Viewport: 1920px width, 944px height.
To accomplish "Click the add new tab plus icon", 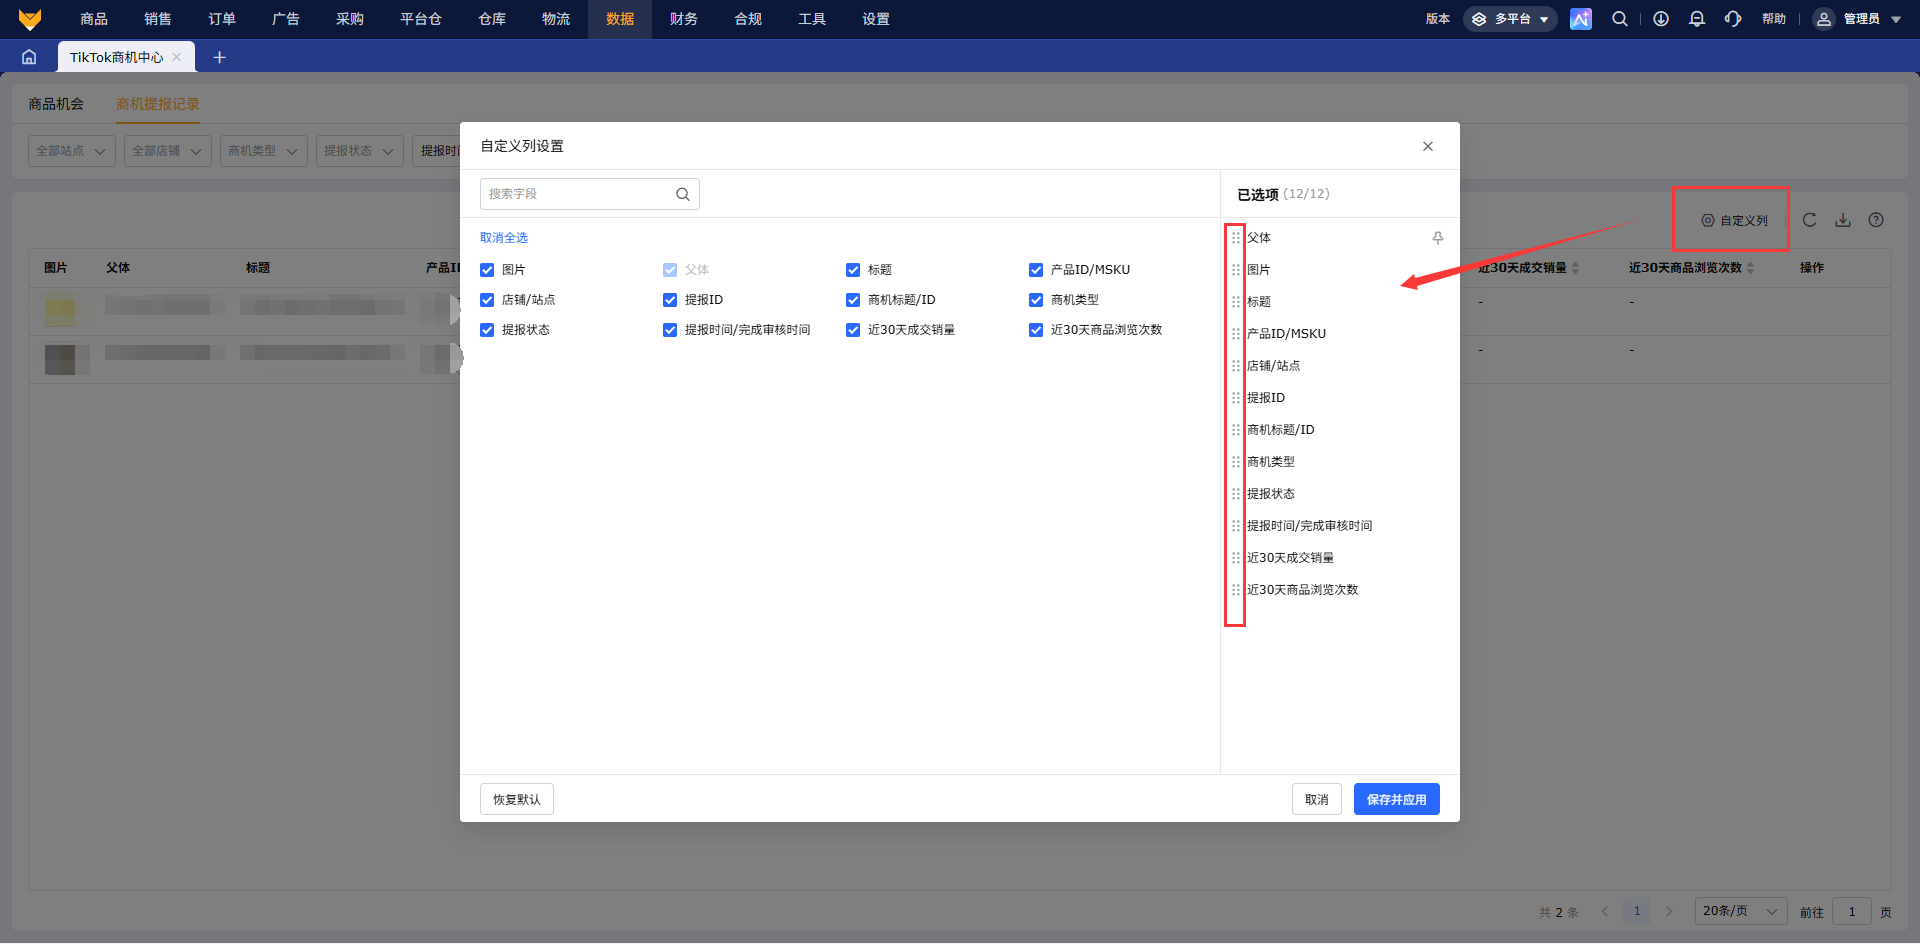I will (x=219, y=57).
